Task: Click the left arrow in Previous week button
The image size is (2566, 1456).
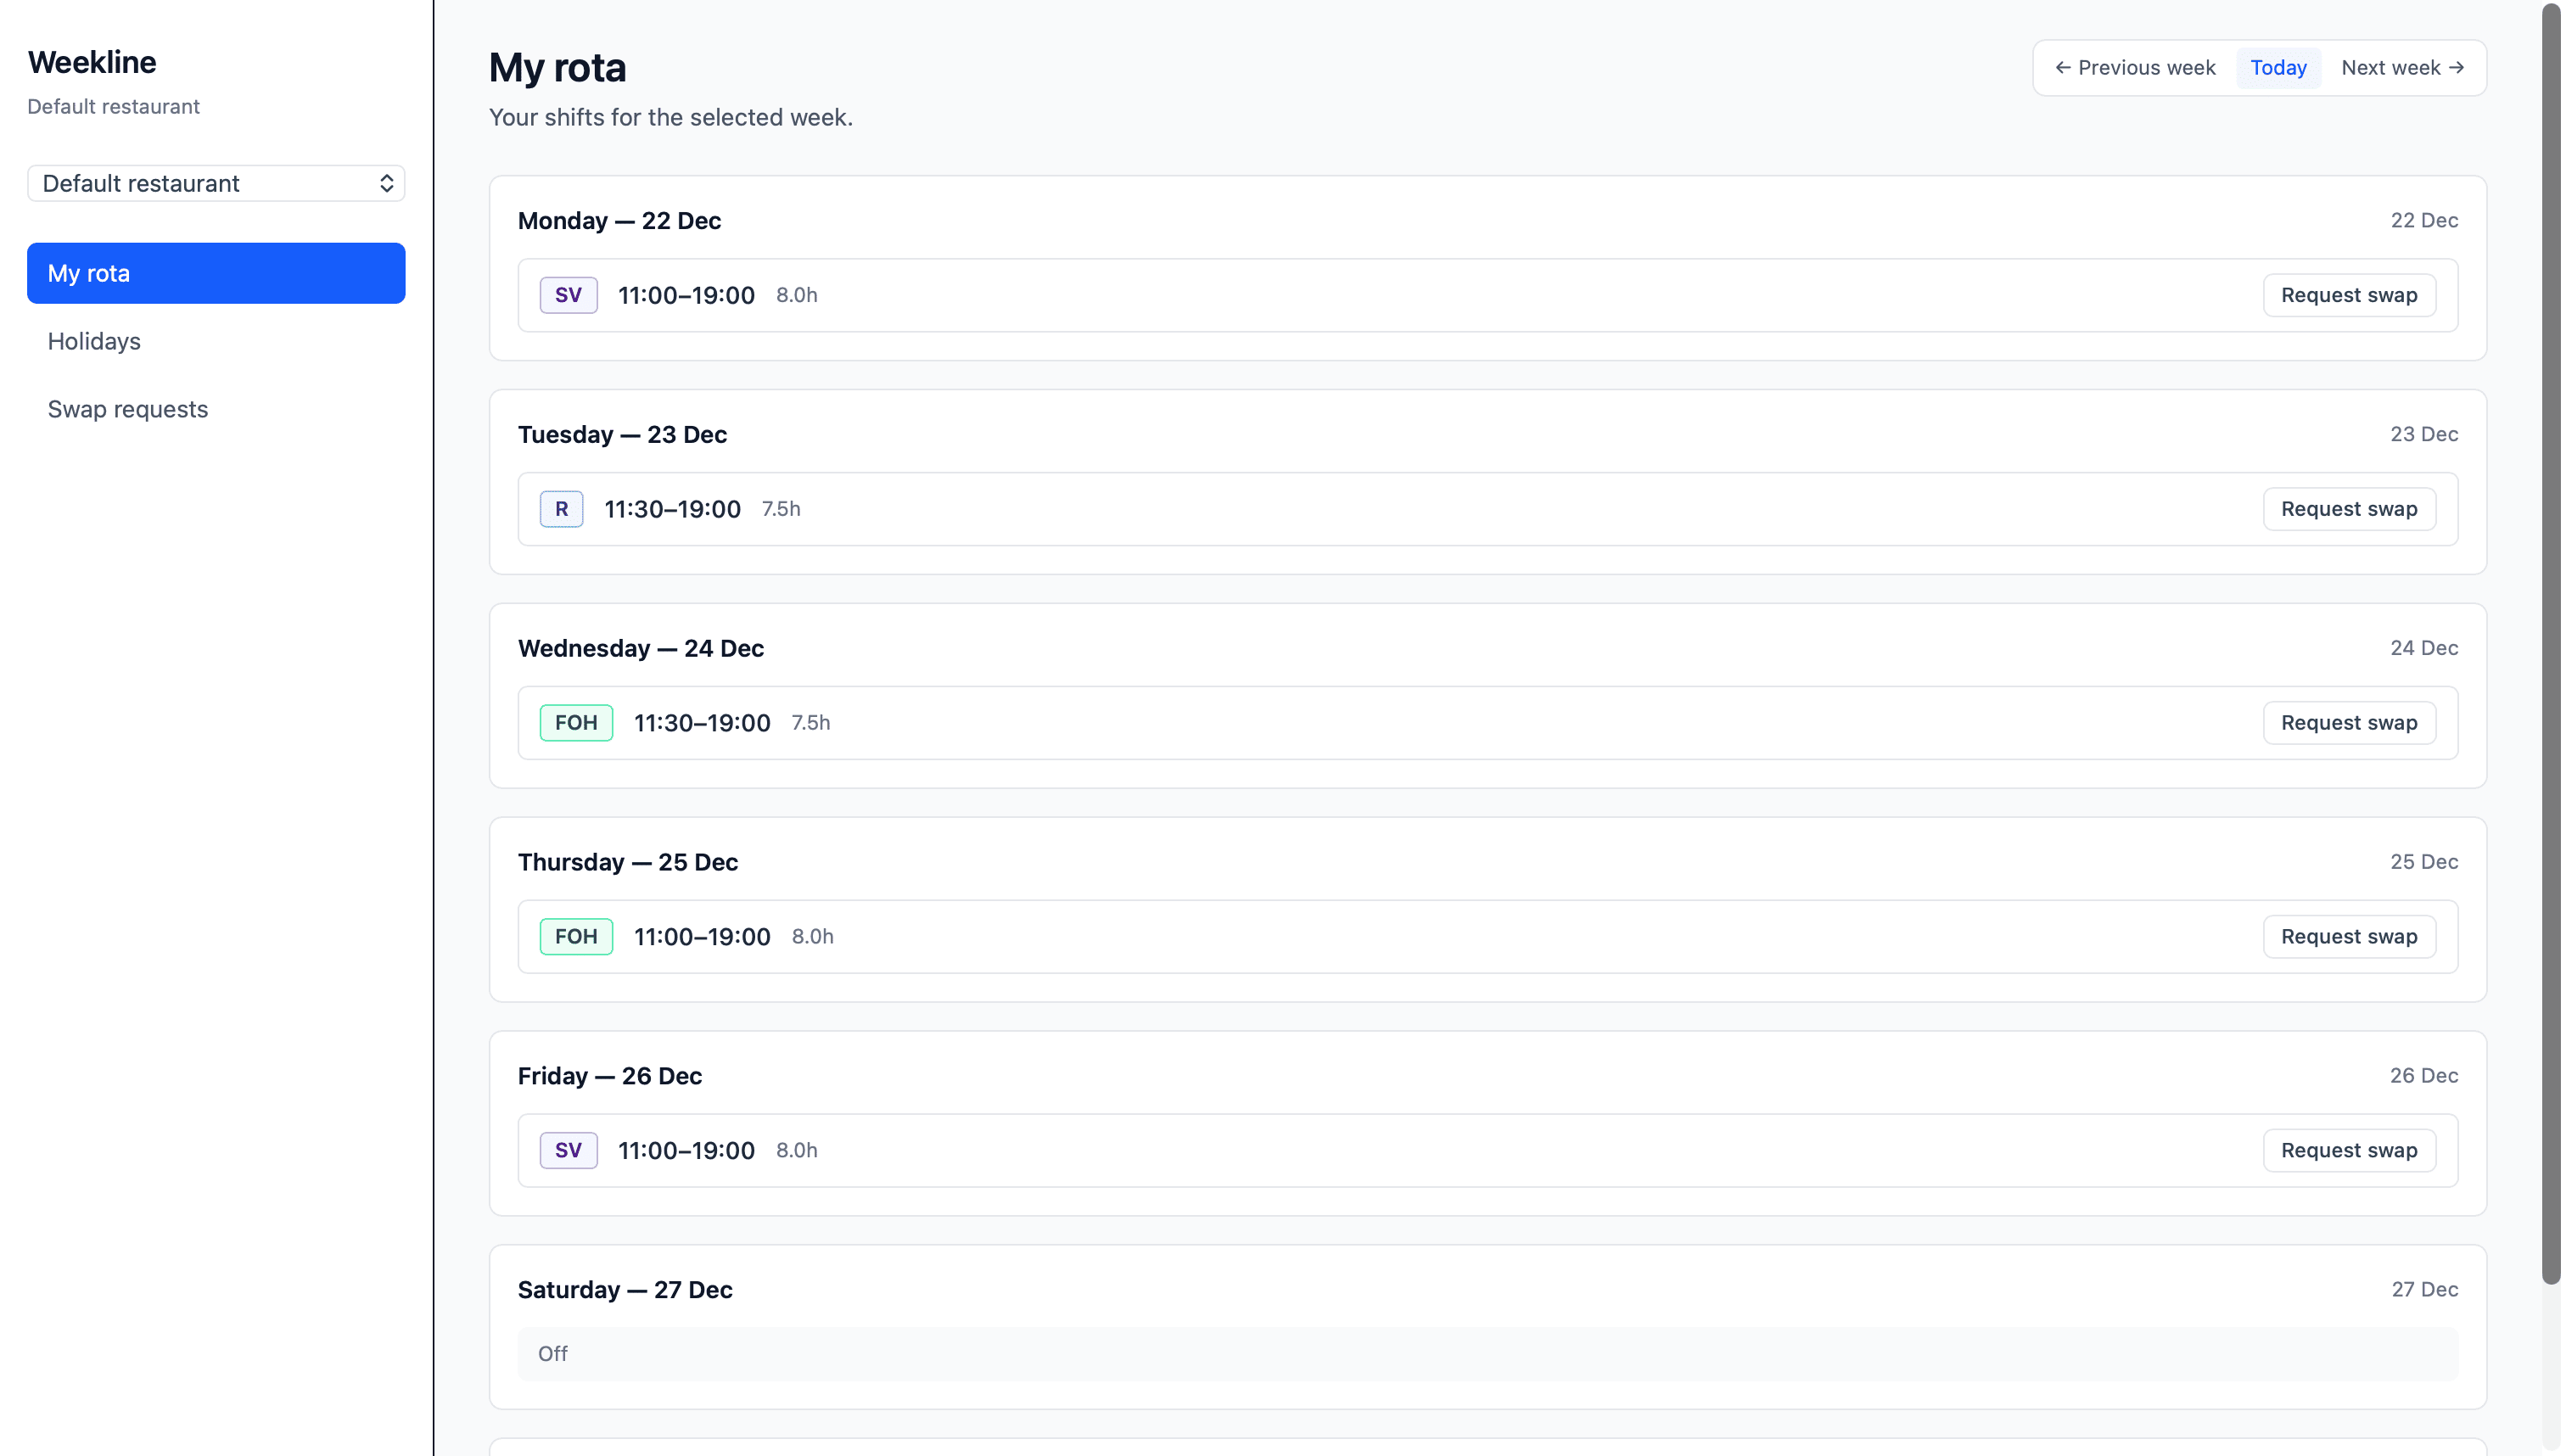Action: click(2064, 67)
